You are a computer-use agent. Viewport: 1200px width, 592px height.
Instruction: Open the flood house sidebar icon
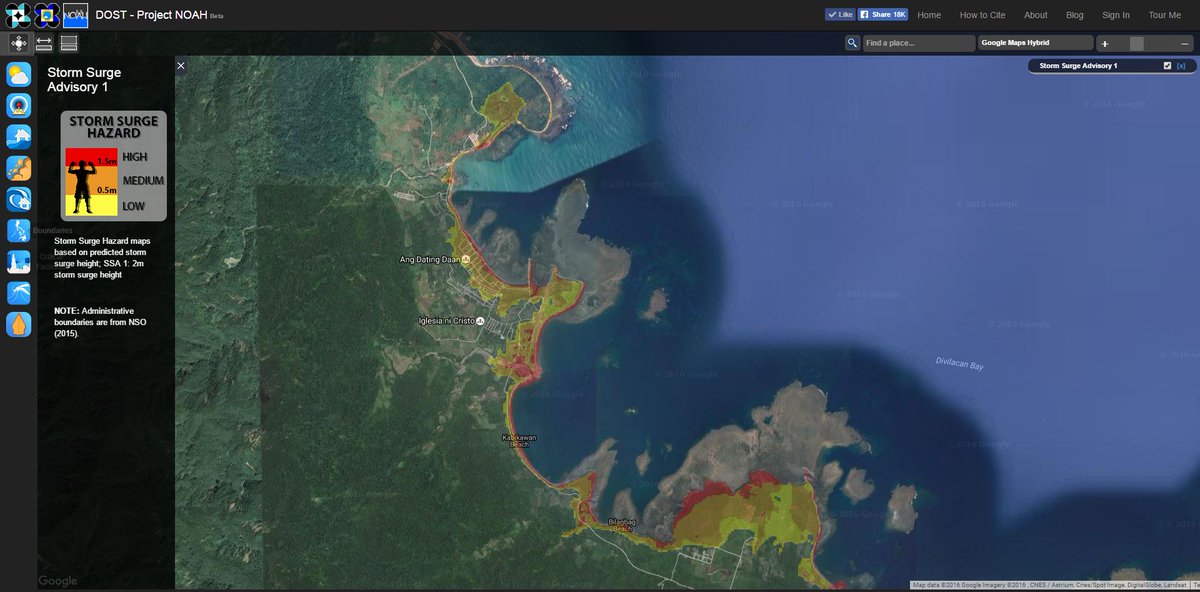(x=19, y=137)
